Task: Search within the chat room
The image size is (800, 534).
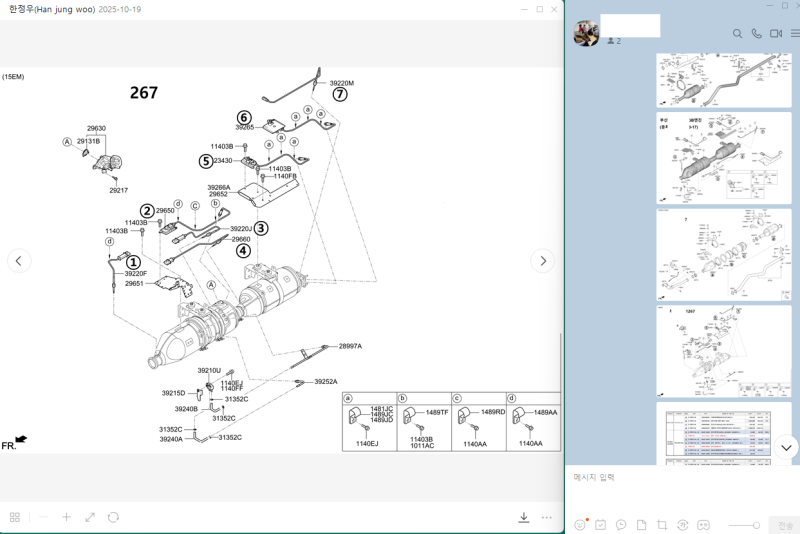Action: click(737, 34)
